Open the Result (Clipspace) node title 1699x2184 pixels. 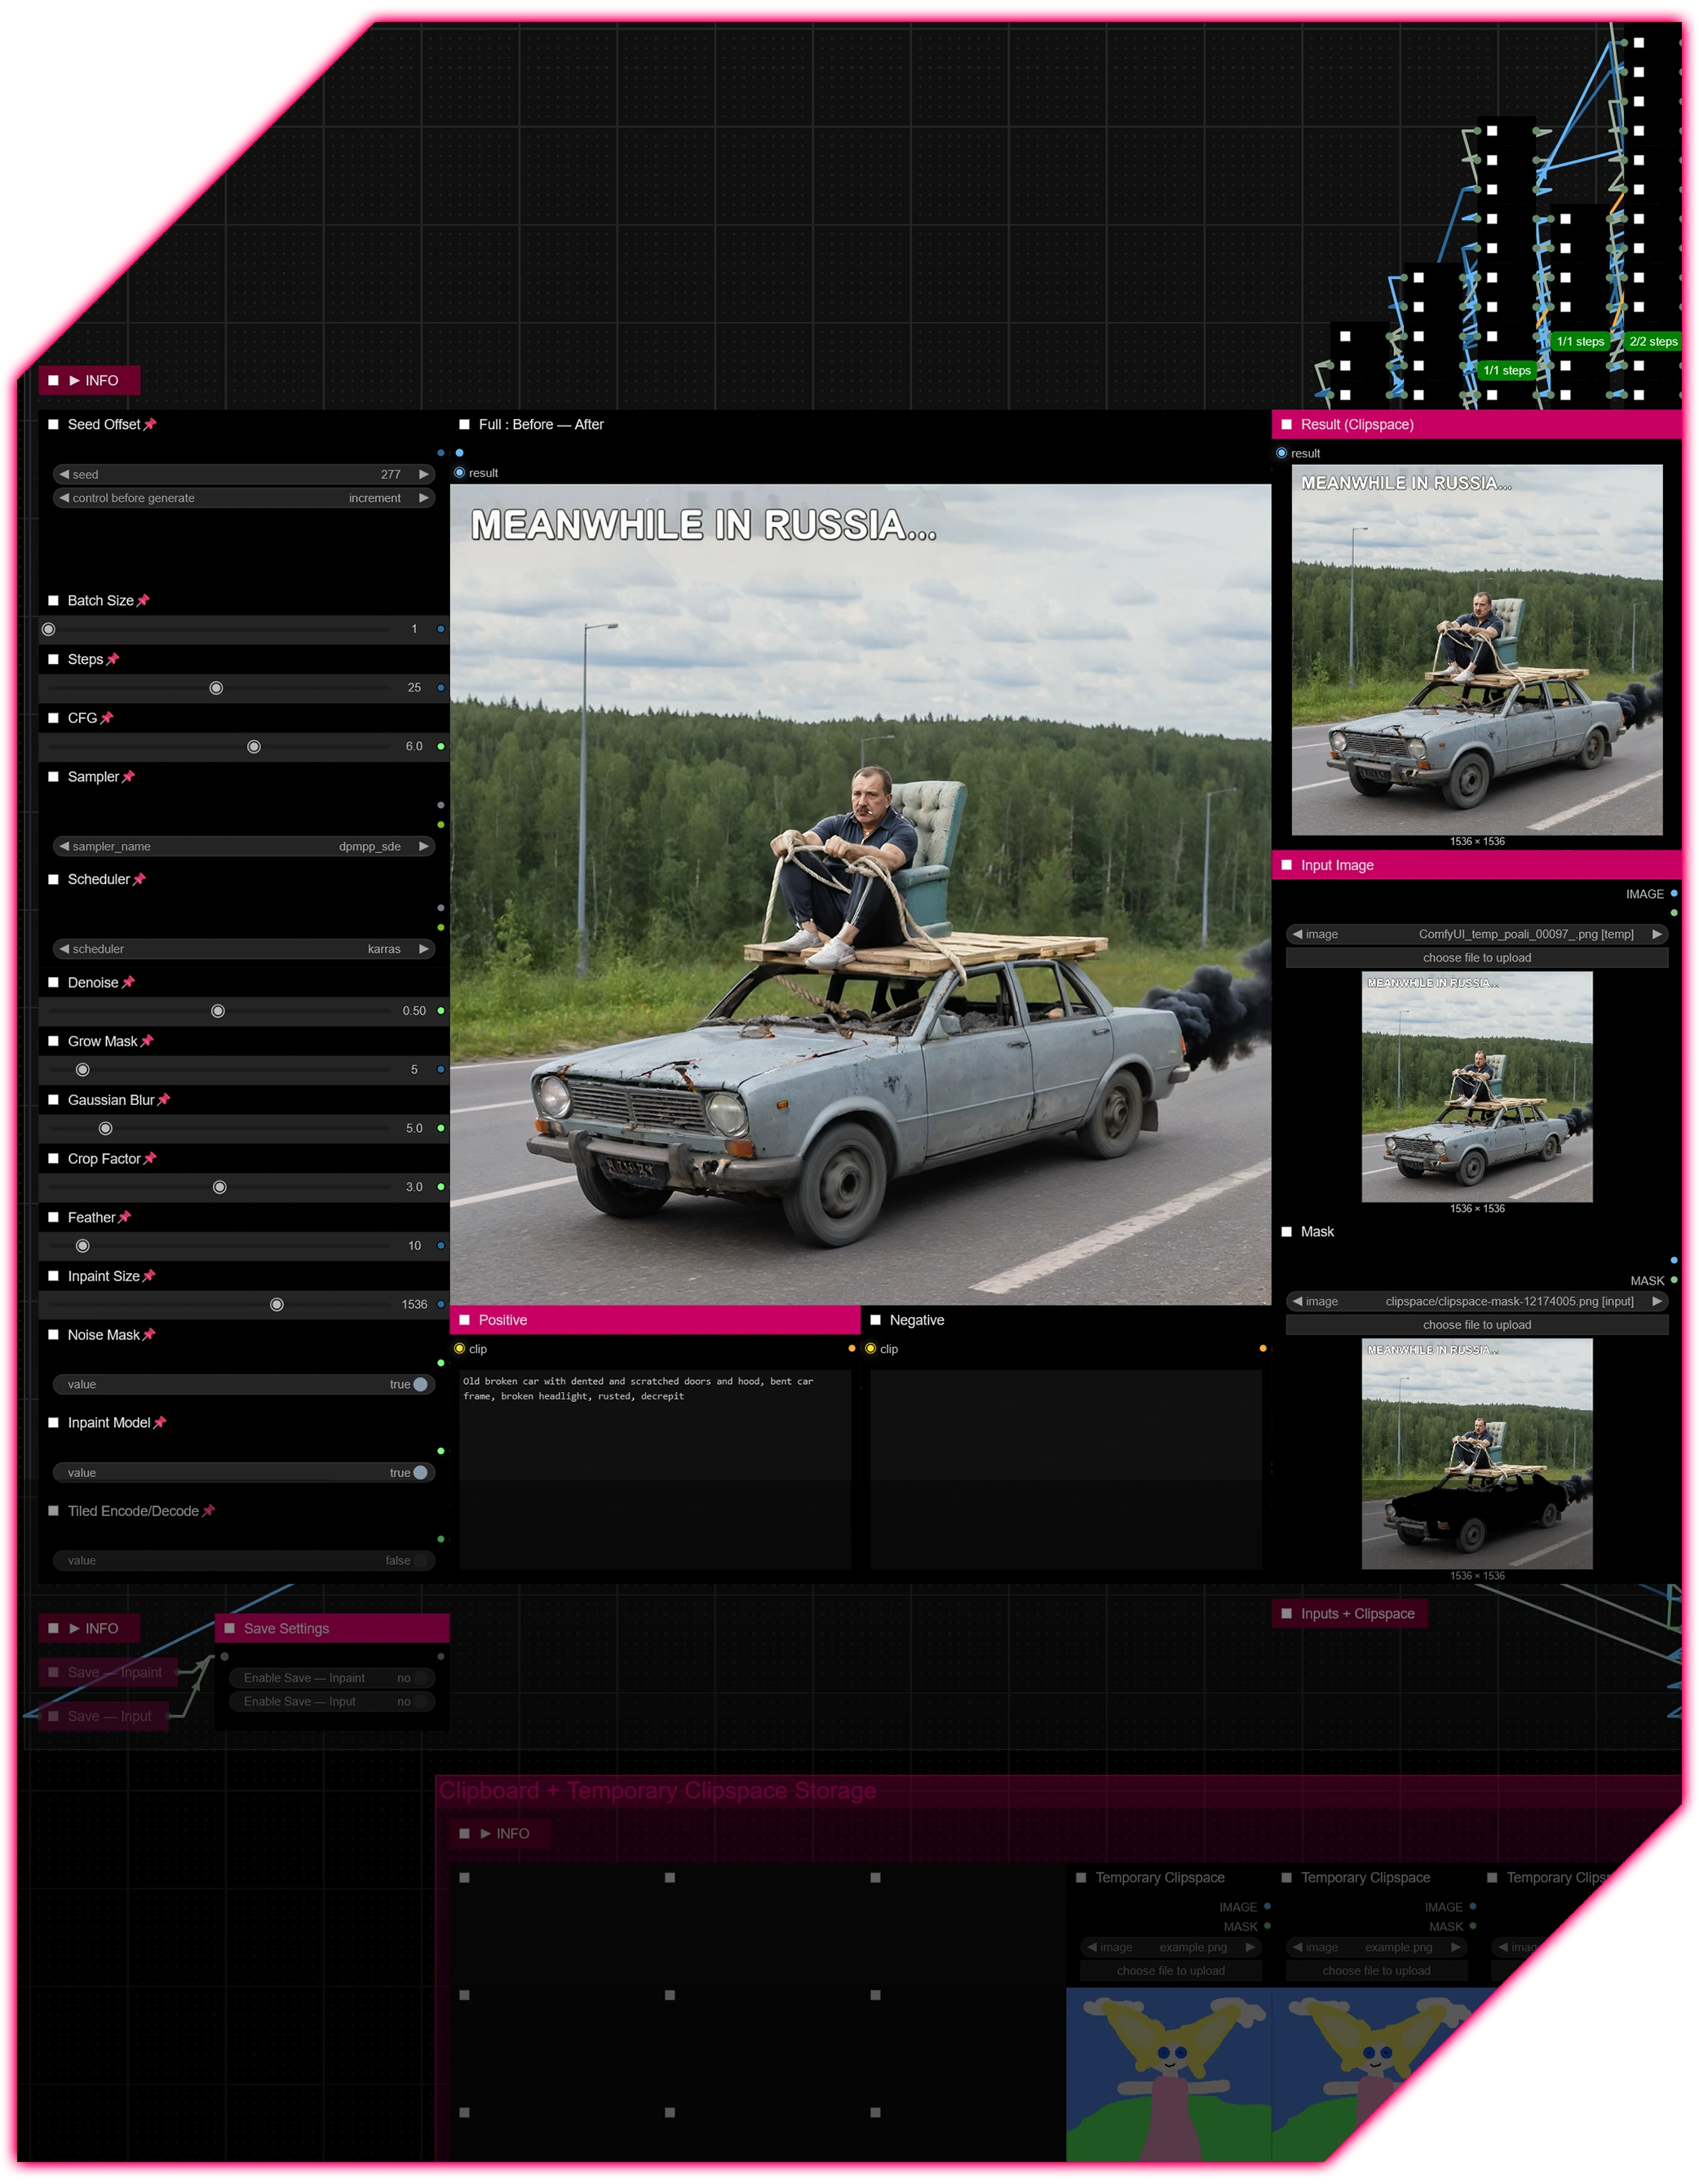pos(1357,424)
